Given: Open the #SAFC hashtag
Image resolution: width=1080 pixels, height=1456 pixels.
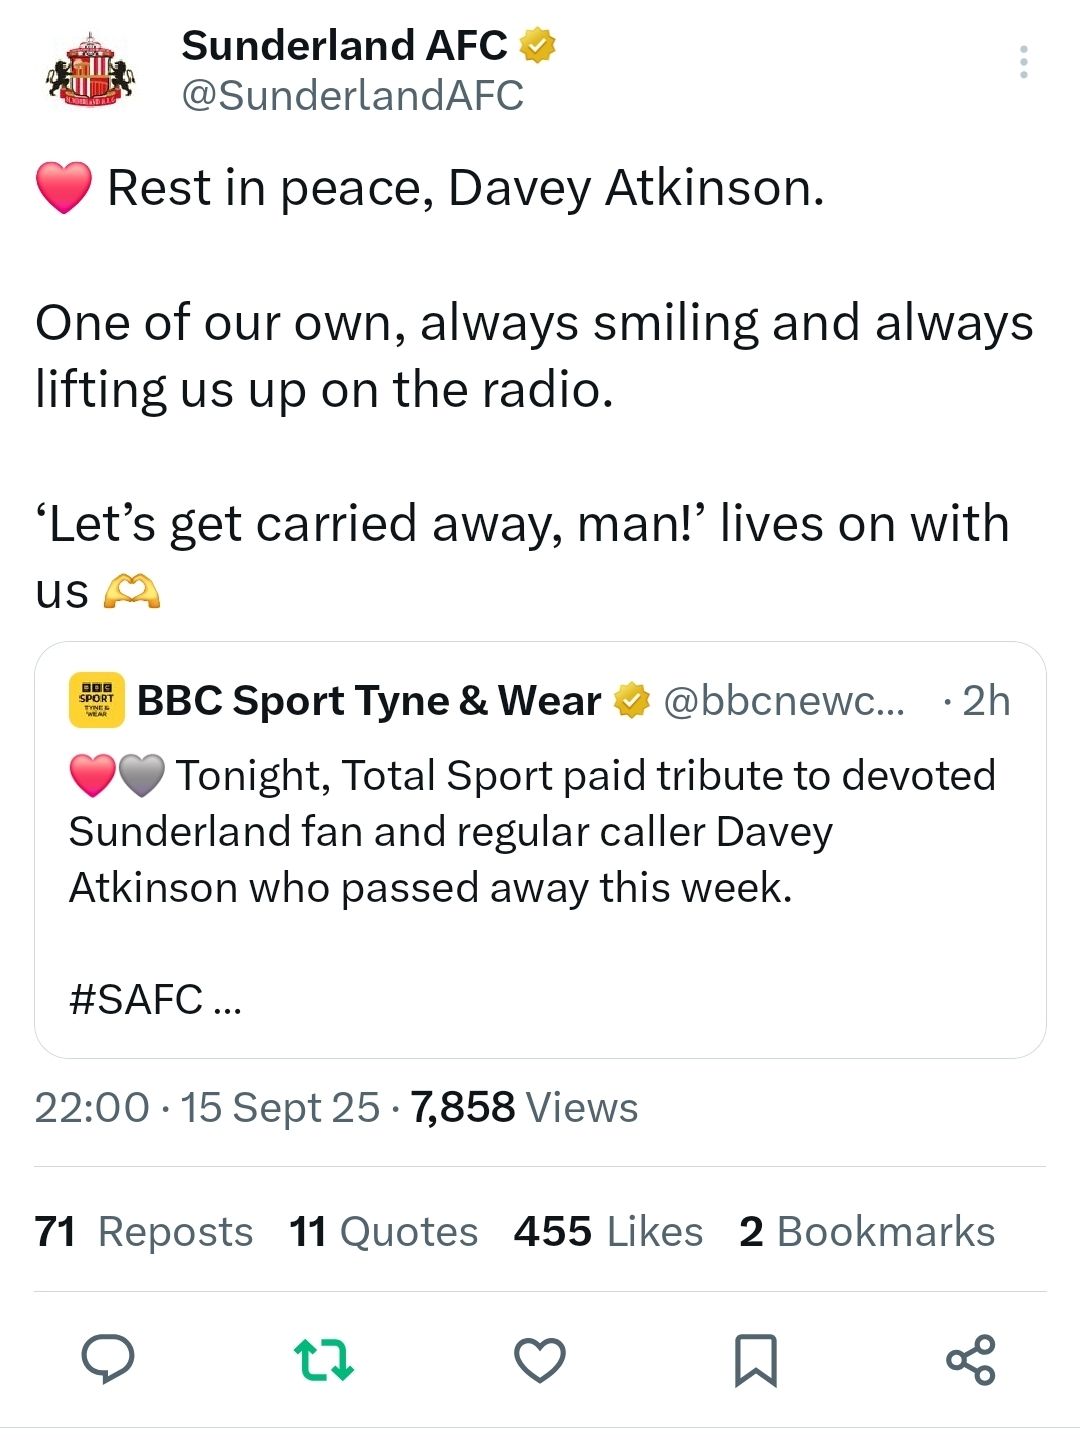Looking at the screenshot, I should click(x=136, y=999).
